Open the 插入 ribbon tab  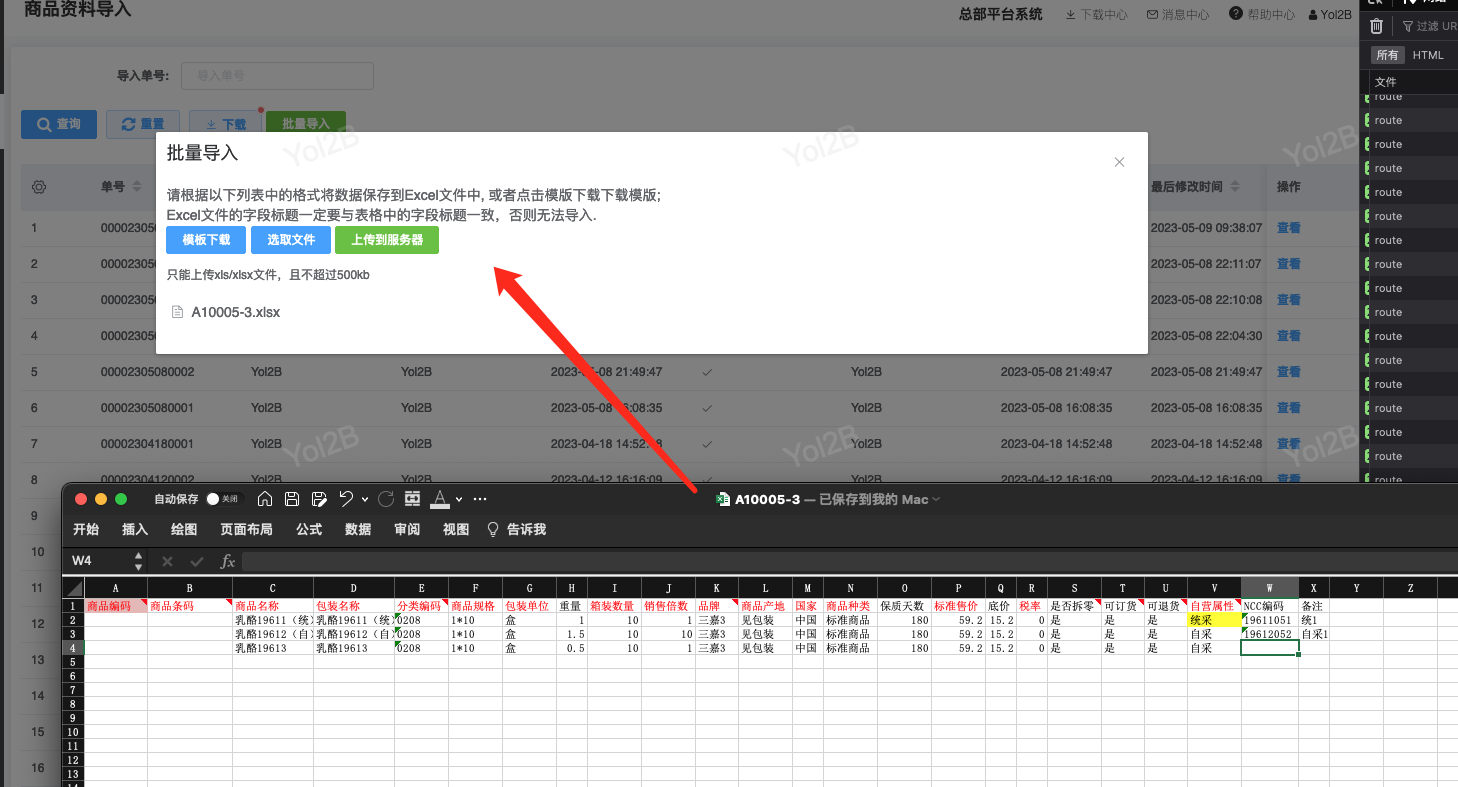point(135,530)
